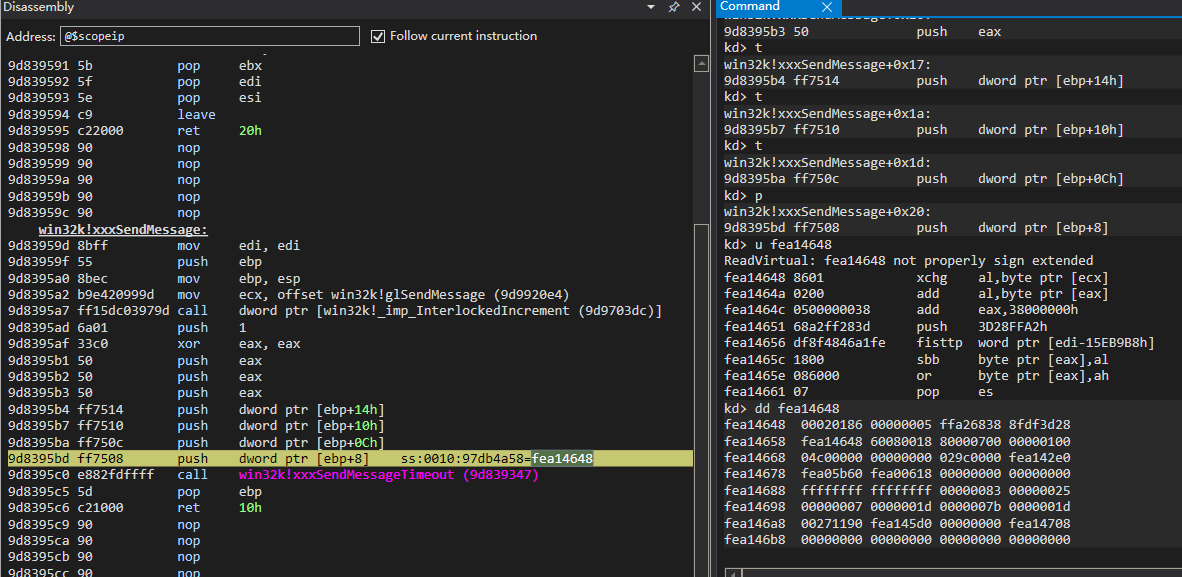Click the Disassembly panel title

click(x=38, y=7)
